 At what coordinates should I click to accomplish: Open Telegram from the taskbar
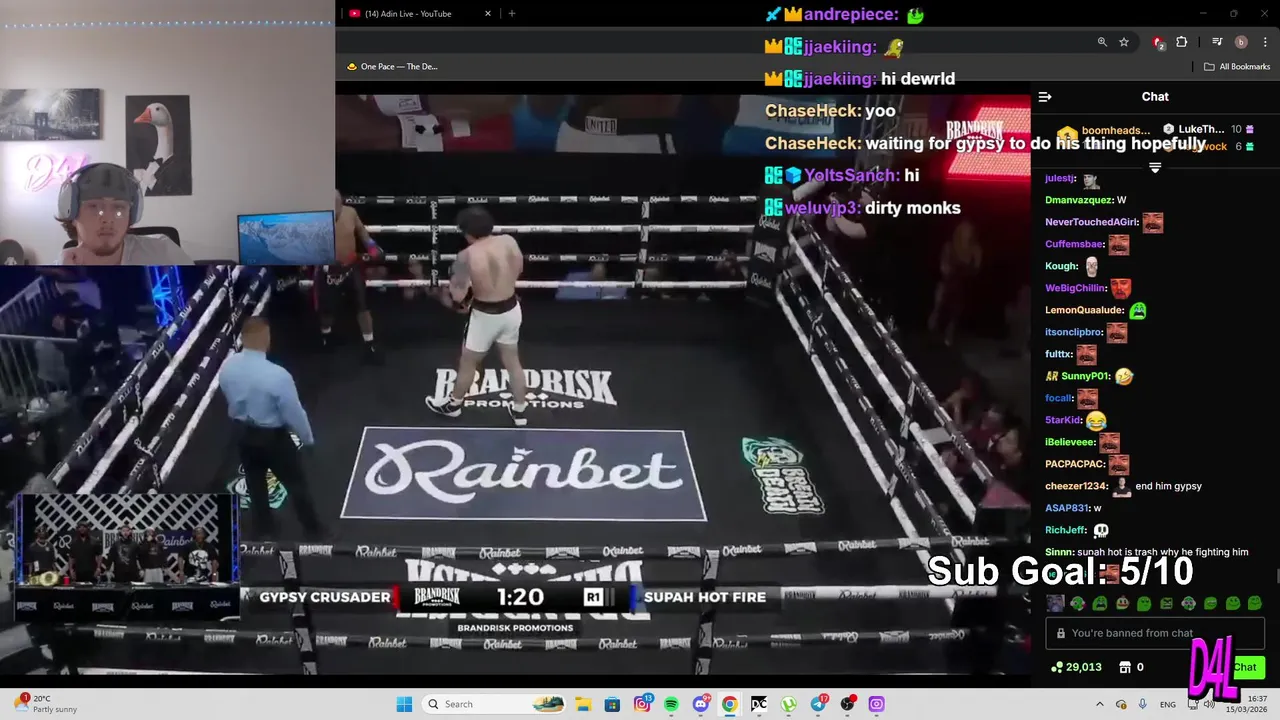818,704
